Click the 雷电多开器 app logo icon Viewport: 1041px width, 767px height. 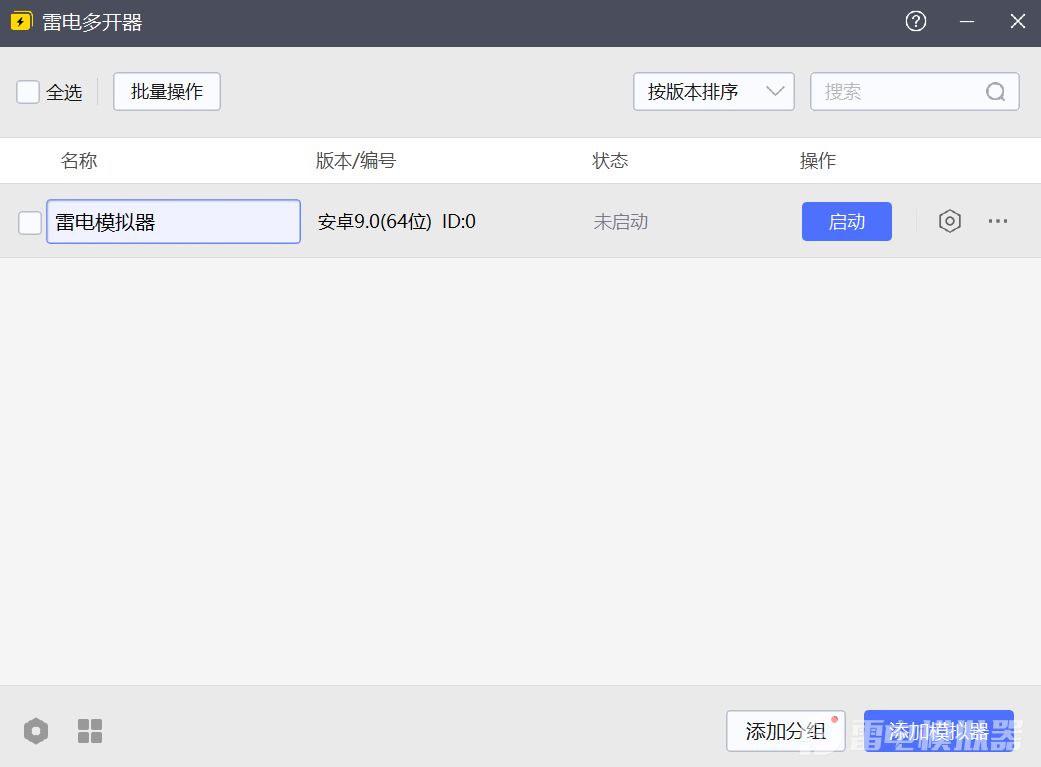click(21, 22)
